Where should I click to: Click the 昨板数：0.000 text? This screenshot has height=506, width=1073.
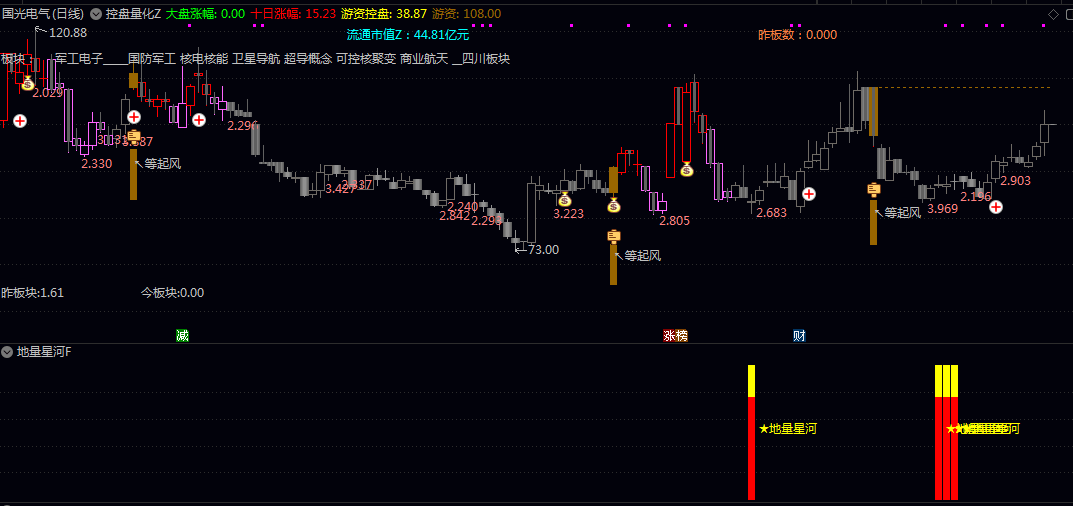click(798, 35)
